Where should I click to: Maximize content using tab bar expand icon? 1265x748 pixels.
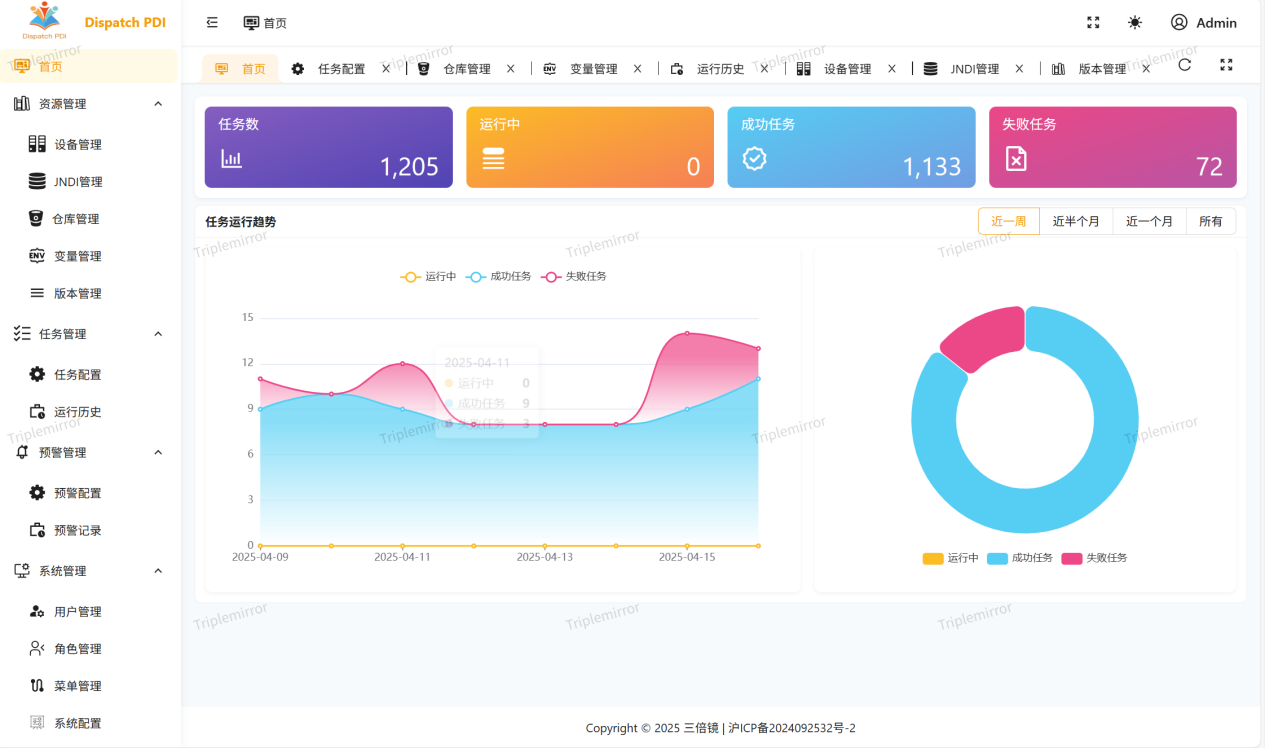click(1226, 65)
